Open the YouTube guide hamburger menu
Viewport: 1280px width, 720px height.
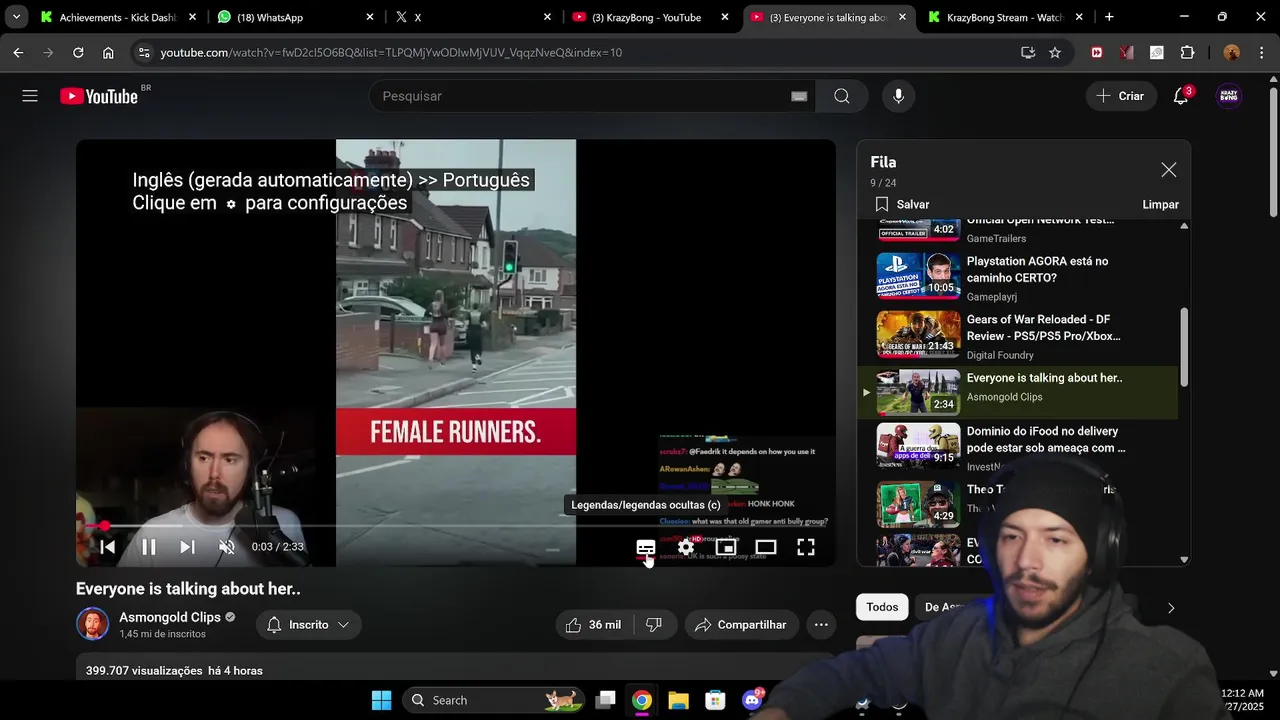coord(30,96)
